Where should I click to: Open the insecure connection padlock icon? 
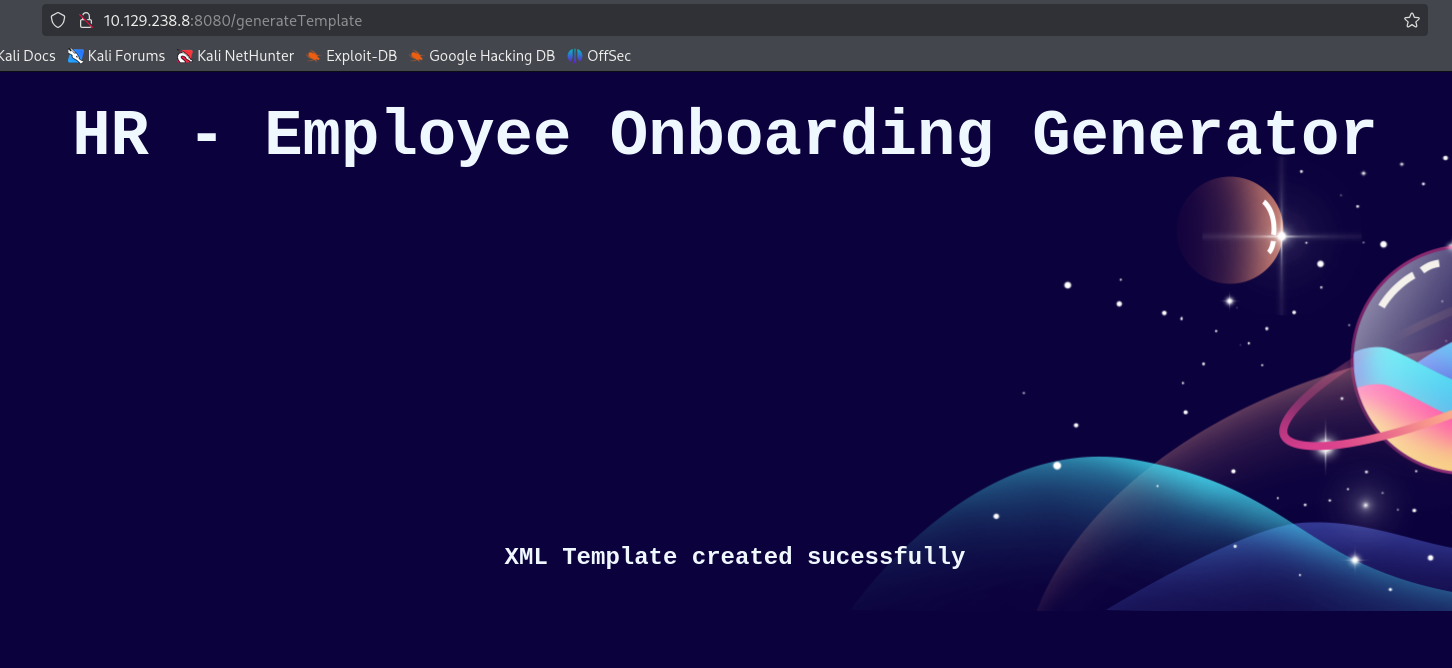coord(85,20)
